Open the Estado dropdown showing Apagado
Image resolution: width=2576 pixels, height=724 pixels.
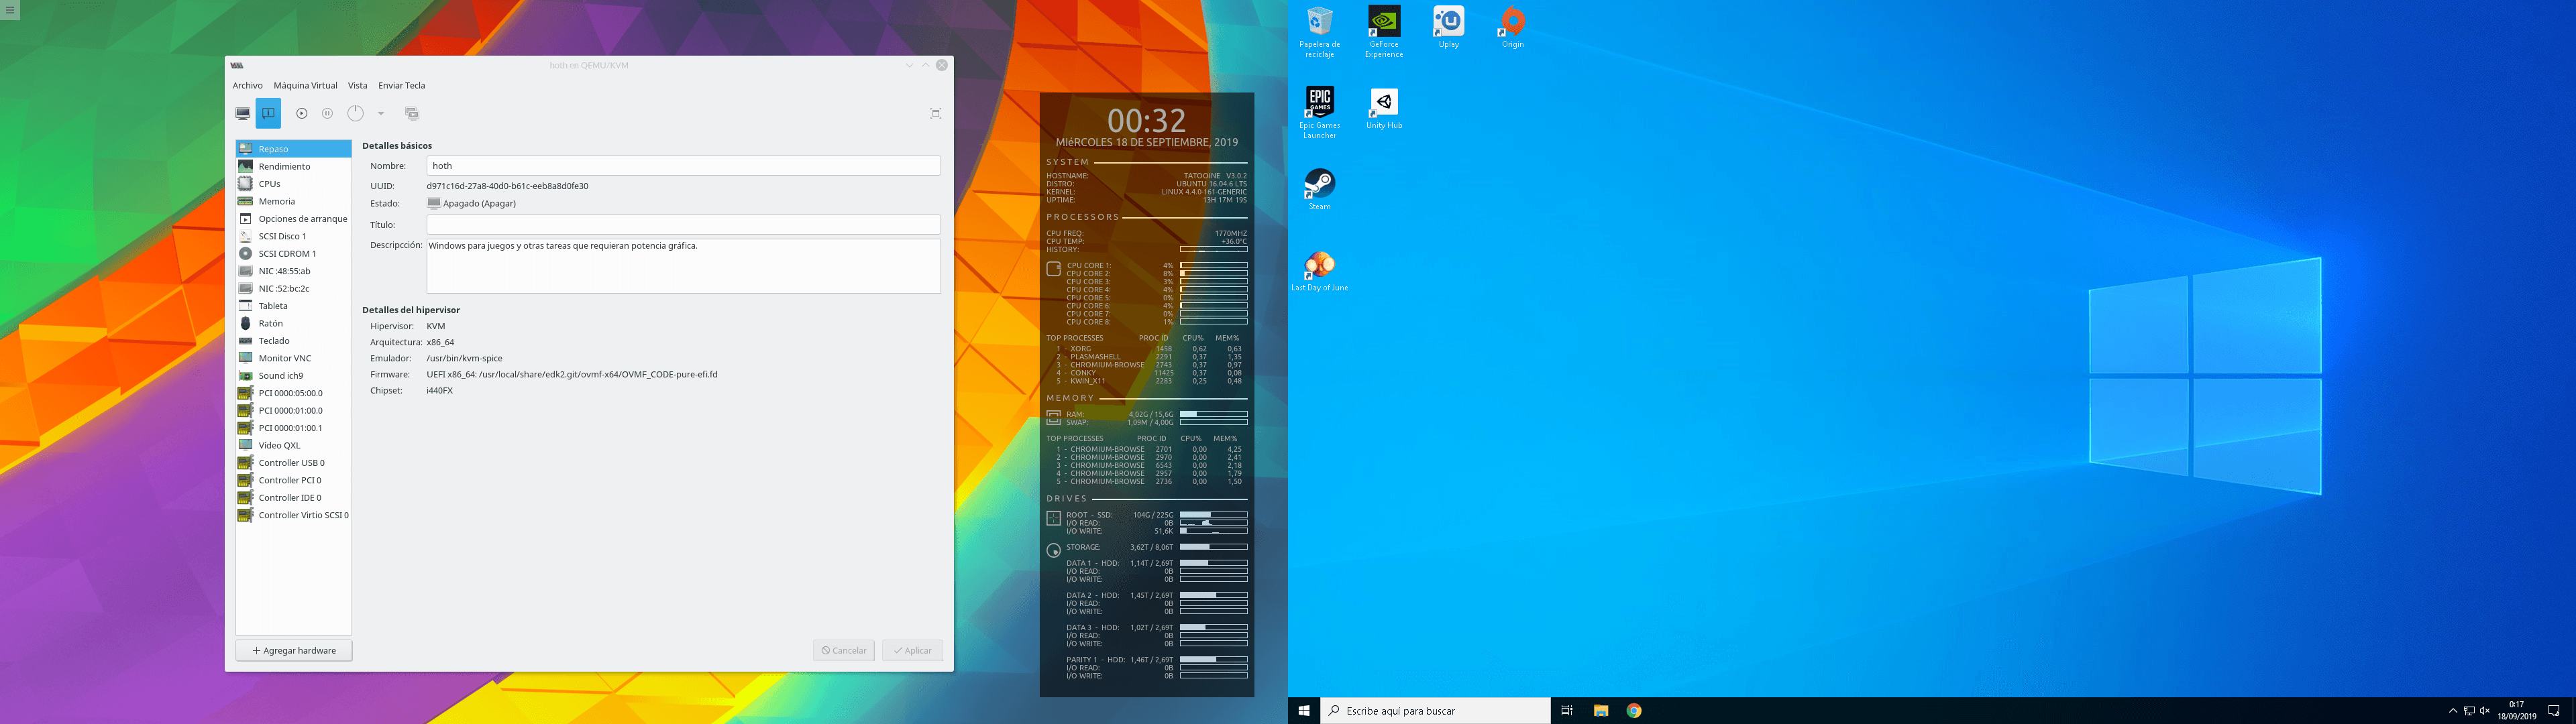[x=470, y=203]
